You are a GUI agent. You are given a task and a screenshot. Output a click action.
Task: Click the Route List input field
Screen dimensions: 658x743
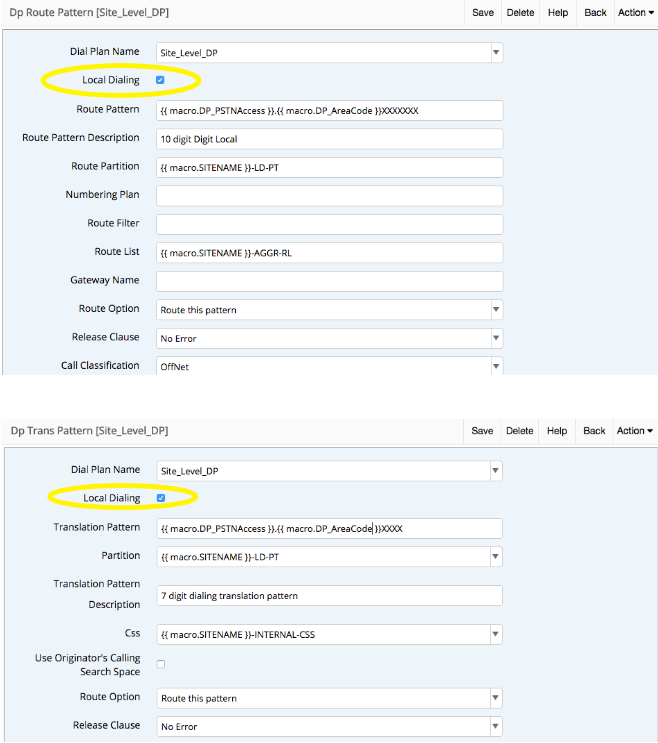coord(329,253)
